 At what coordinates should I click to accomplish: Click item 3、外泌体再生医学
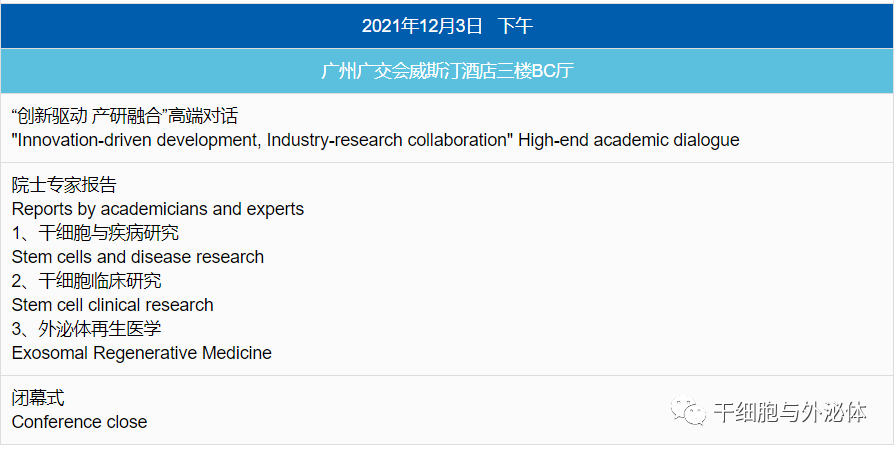pyautogui.click(x=86, y=329)
